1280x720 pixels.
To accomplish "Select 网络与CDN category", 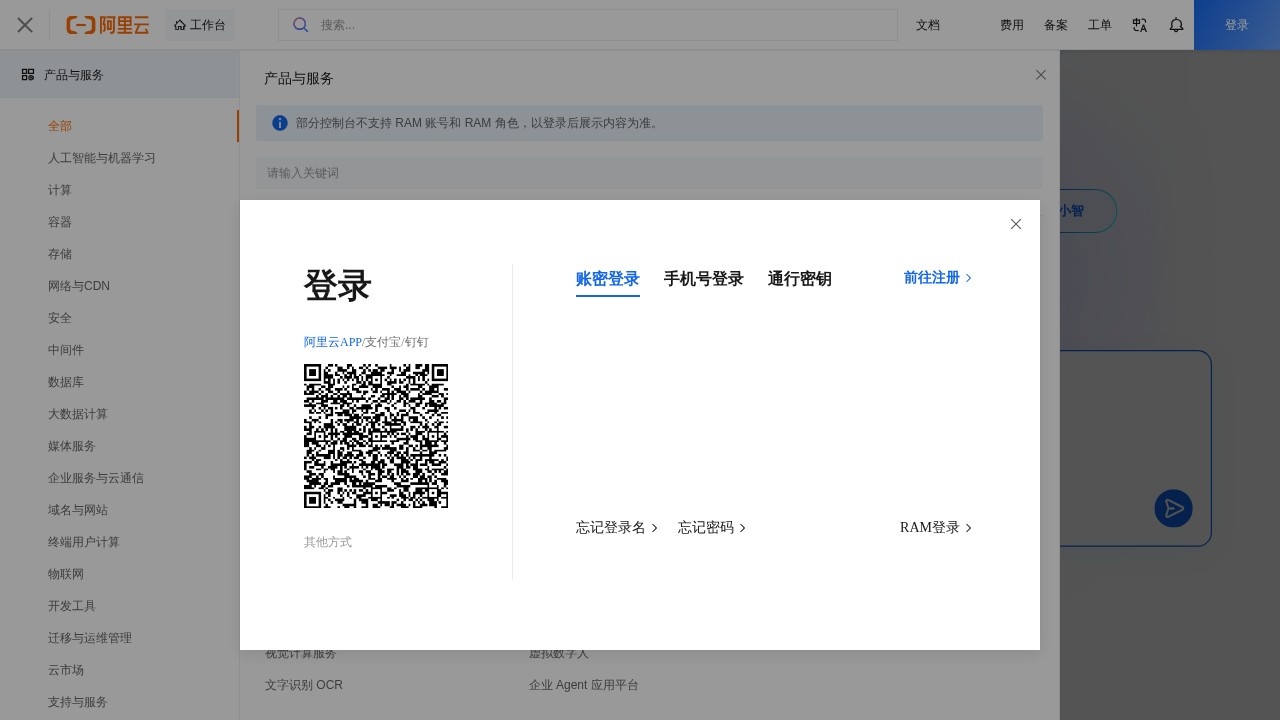I will point(79,286).
